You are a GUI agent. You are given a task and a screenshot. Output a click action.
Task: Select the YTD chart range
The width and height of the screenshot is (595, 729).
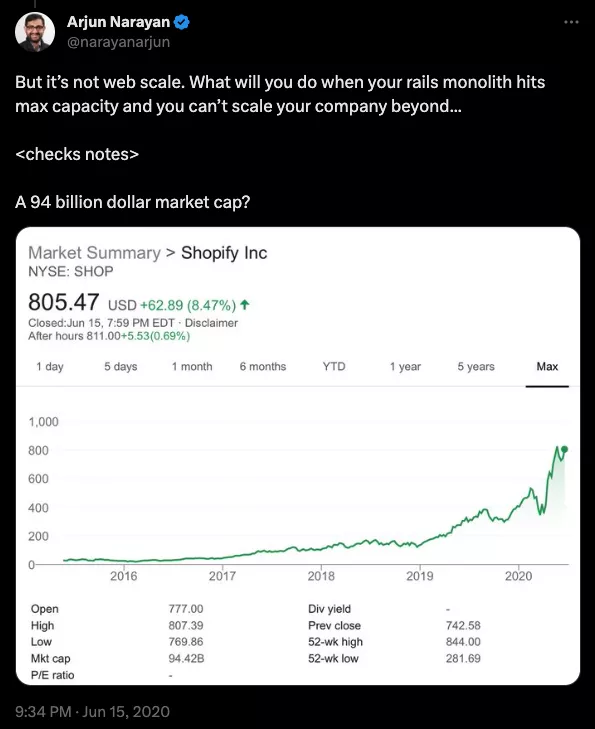(x=334, y=366)
